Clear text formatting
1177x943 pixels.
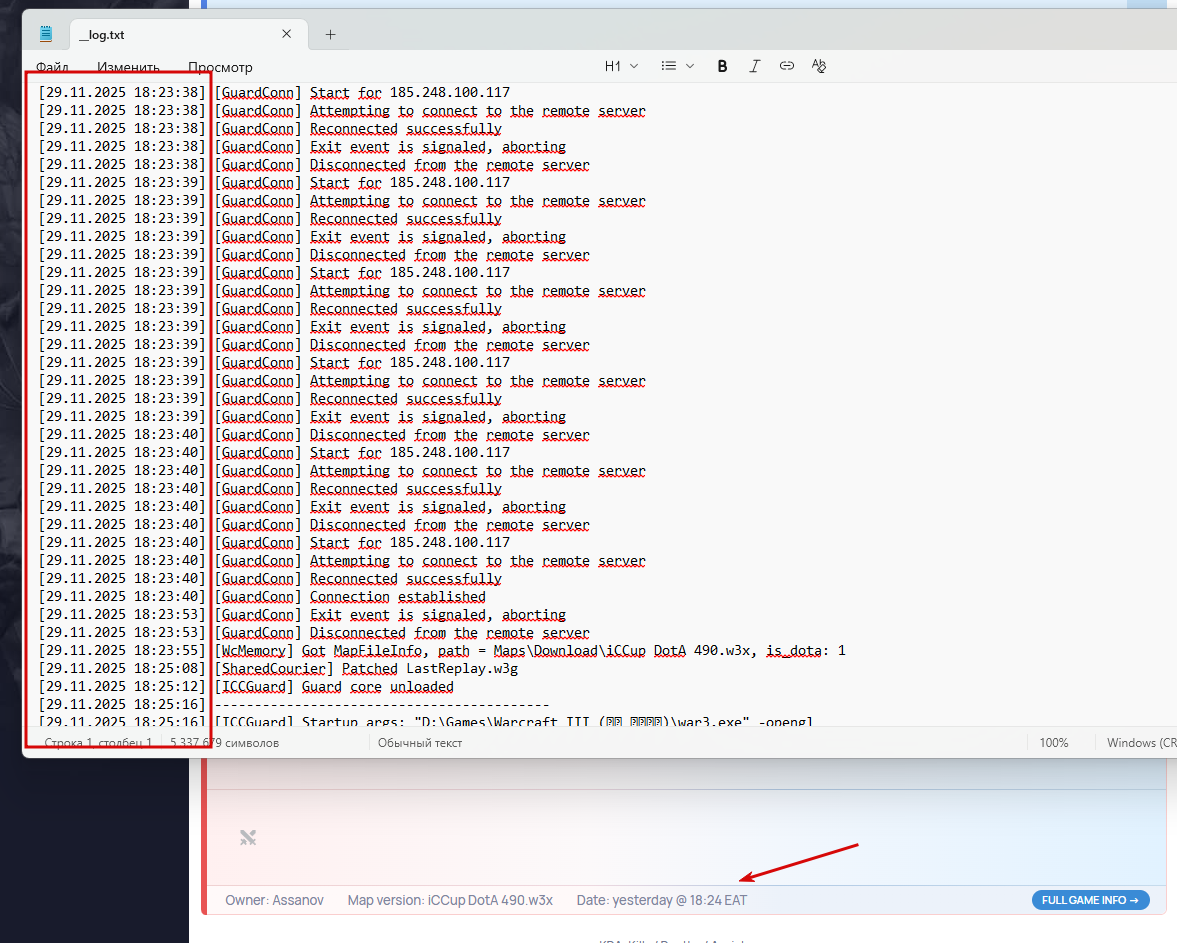tap(819, 66)
